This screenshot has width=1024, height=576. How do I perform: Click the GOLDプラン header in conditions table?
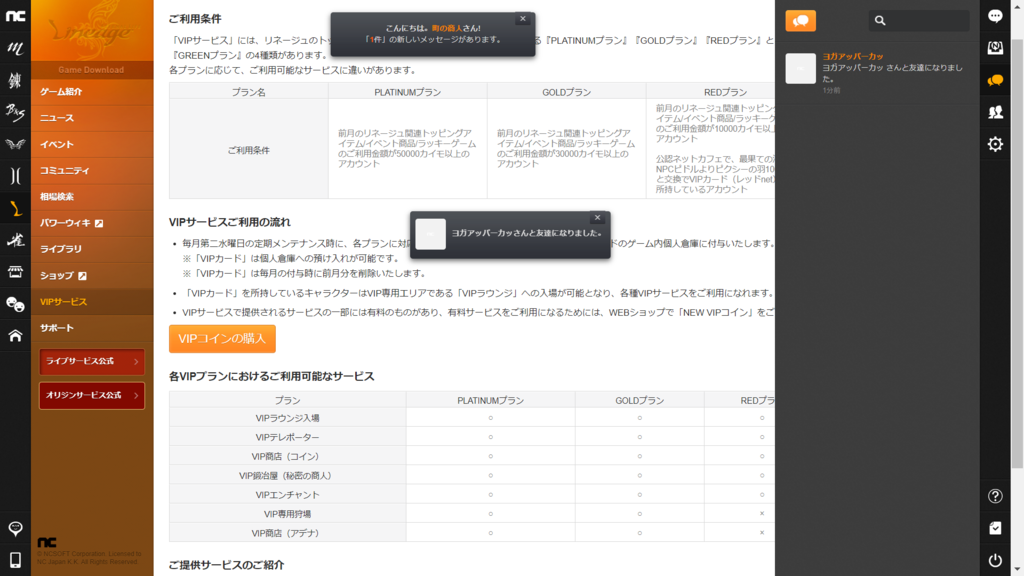(566, 92)
